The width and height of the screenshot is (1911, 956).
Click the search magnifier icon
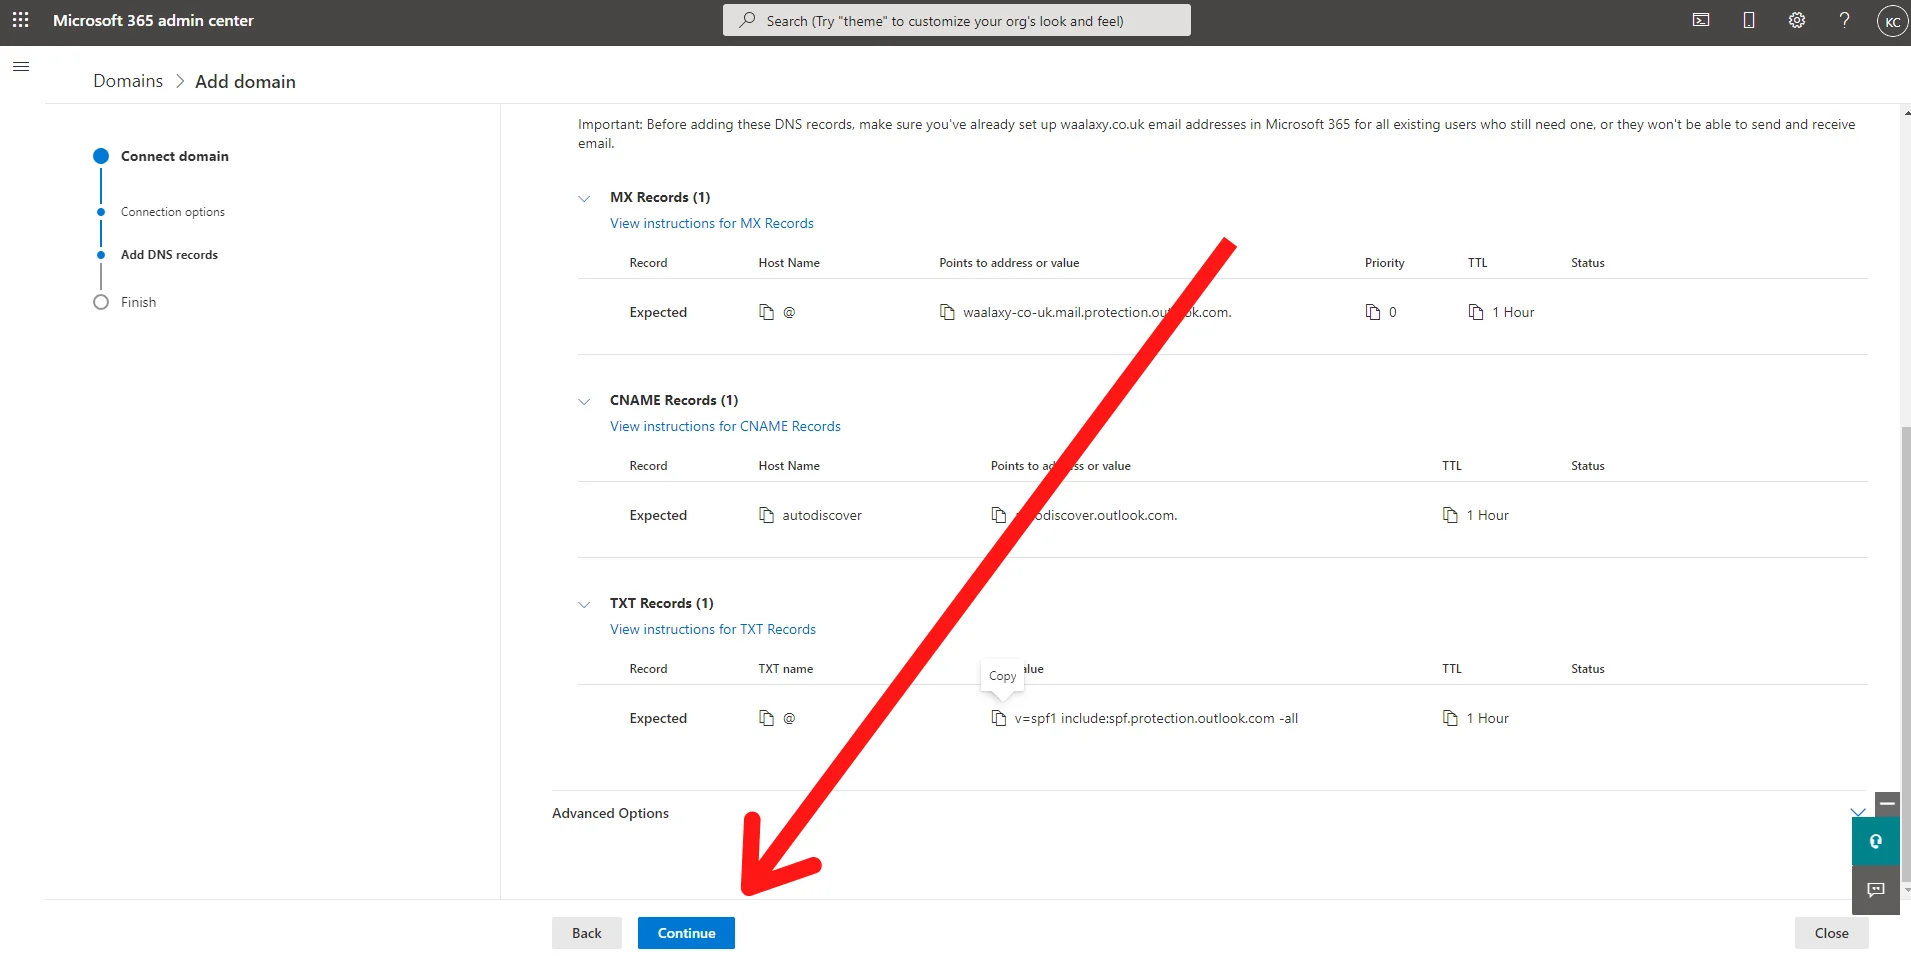pyautogui.click(x=747, y=20)
